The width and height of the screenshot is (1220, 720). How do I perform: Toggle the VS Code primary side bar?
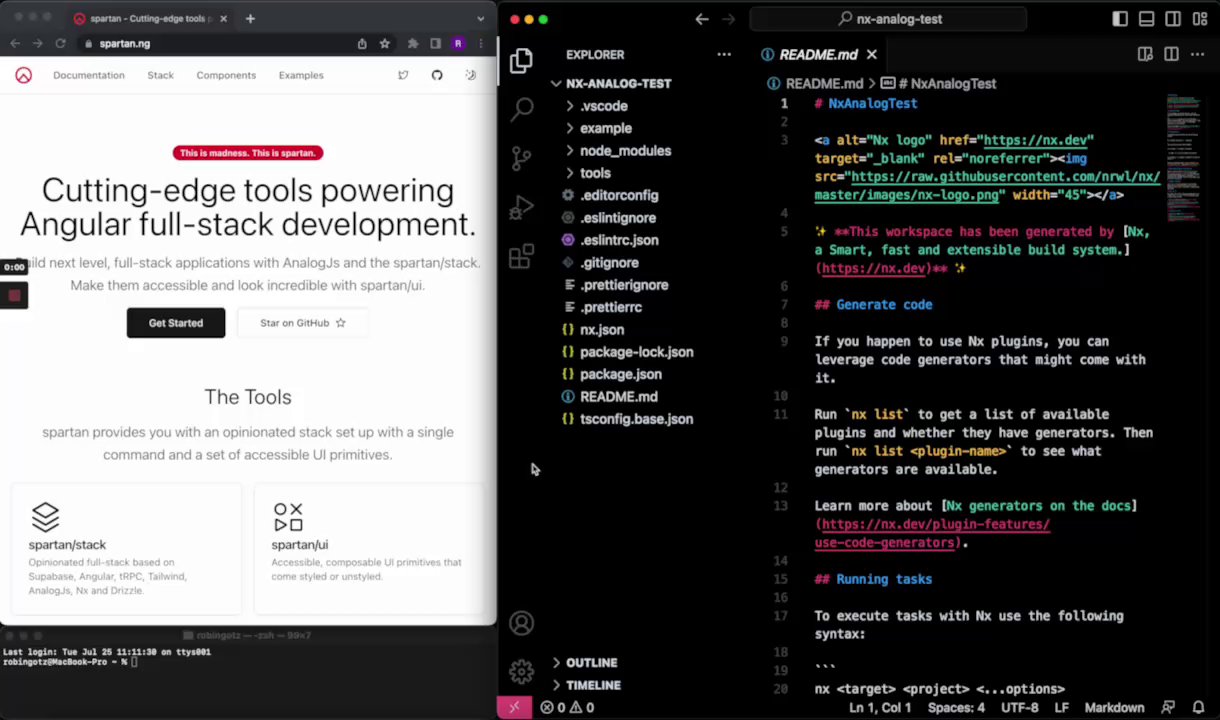tap(1120, 18)
